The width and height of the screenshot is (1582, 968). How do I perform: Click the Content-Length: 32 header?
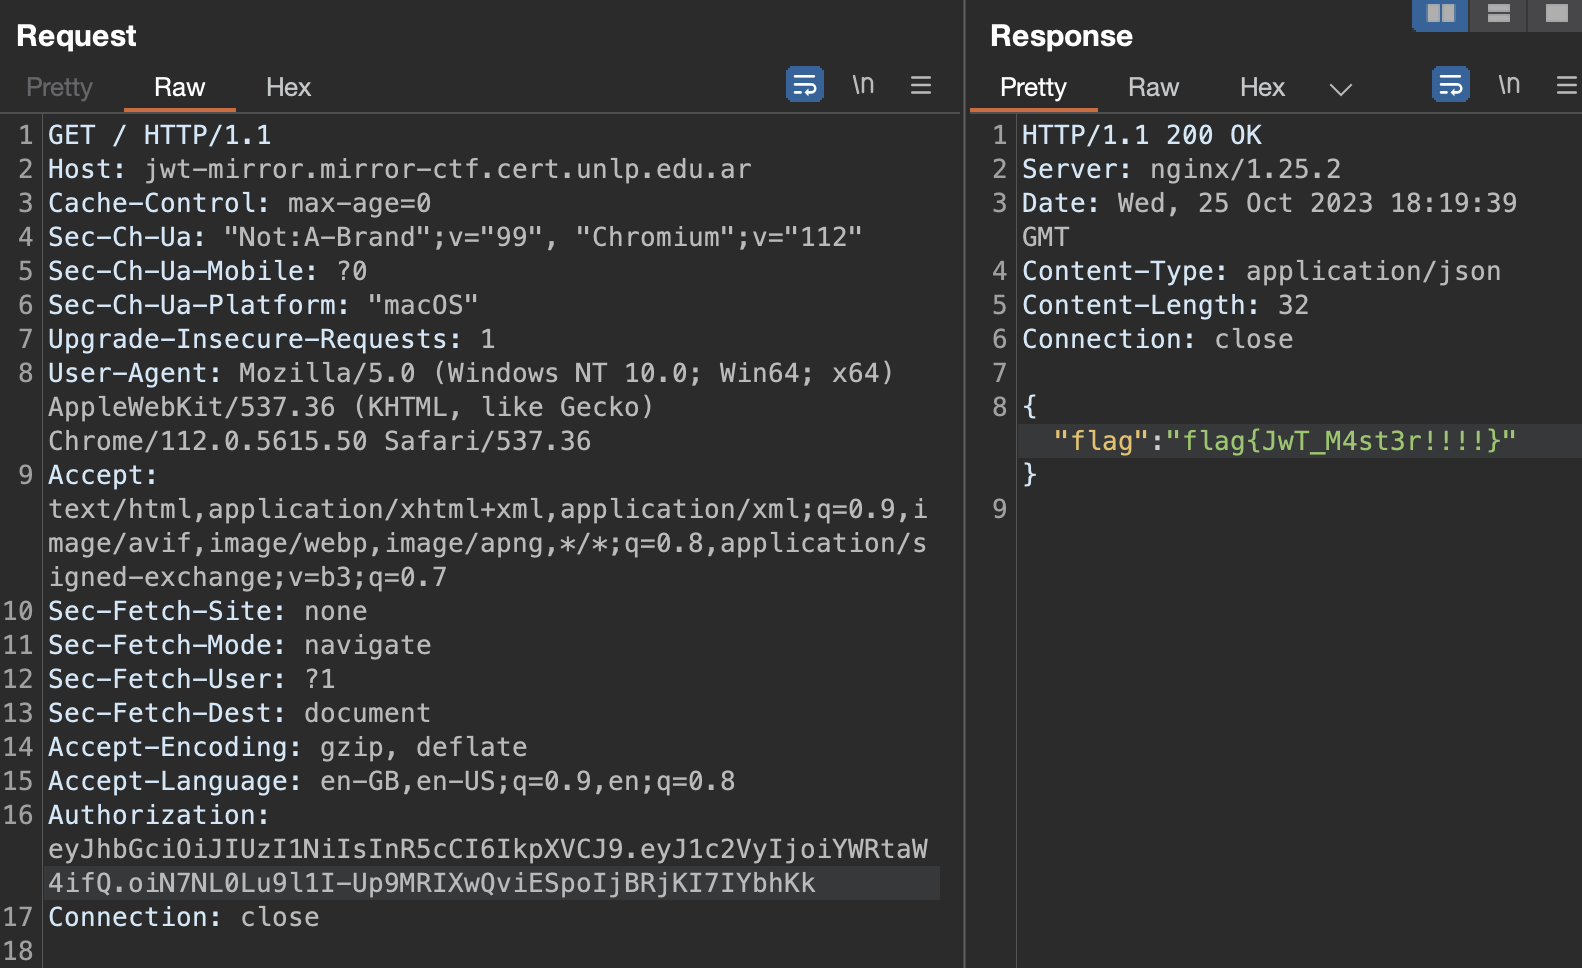coord(1166,305)
